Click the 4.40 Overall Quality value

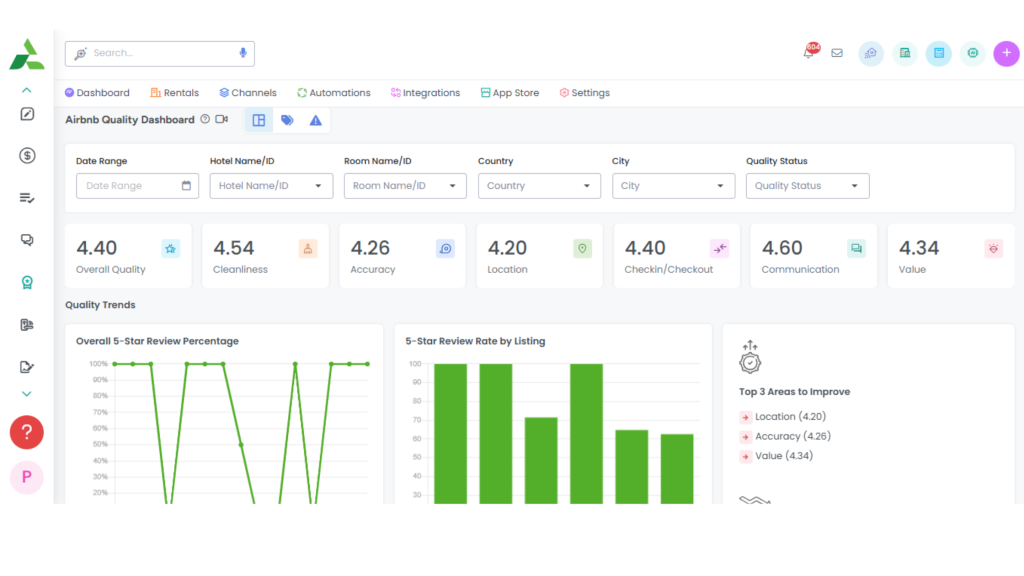tap(97, 248)
